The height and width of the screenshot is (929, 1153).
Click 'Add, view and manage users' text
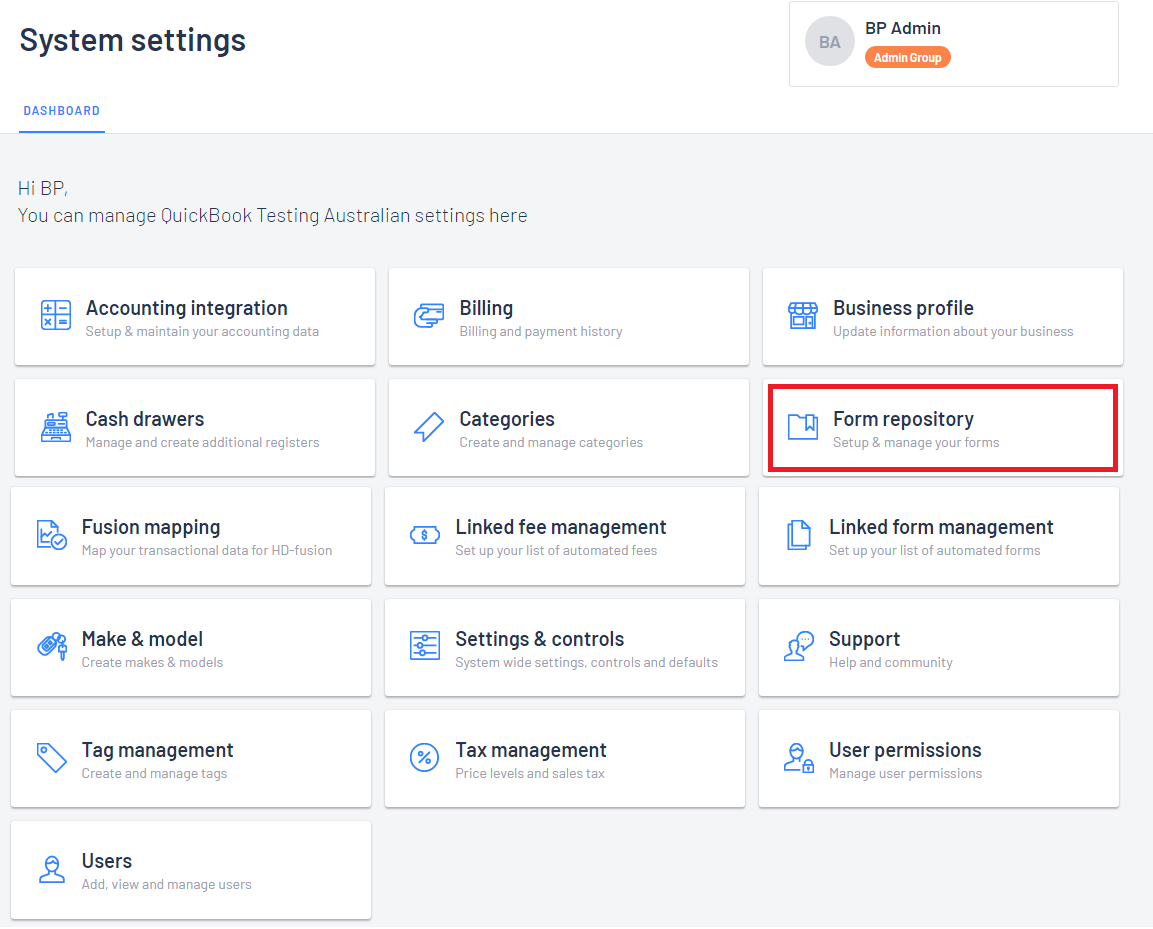tap(166, 885)
